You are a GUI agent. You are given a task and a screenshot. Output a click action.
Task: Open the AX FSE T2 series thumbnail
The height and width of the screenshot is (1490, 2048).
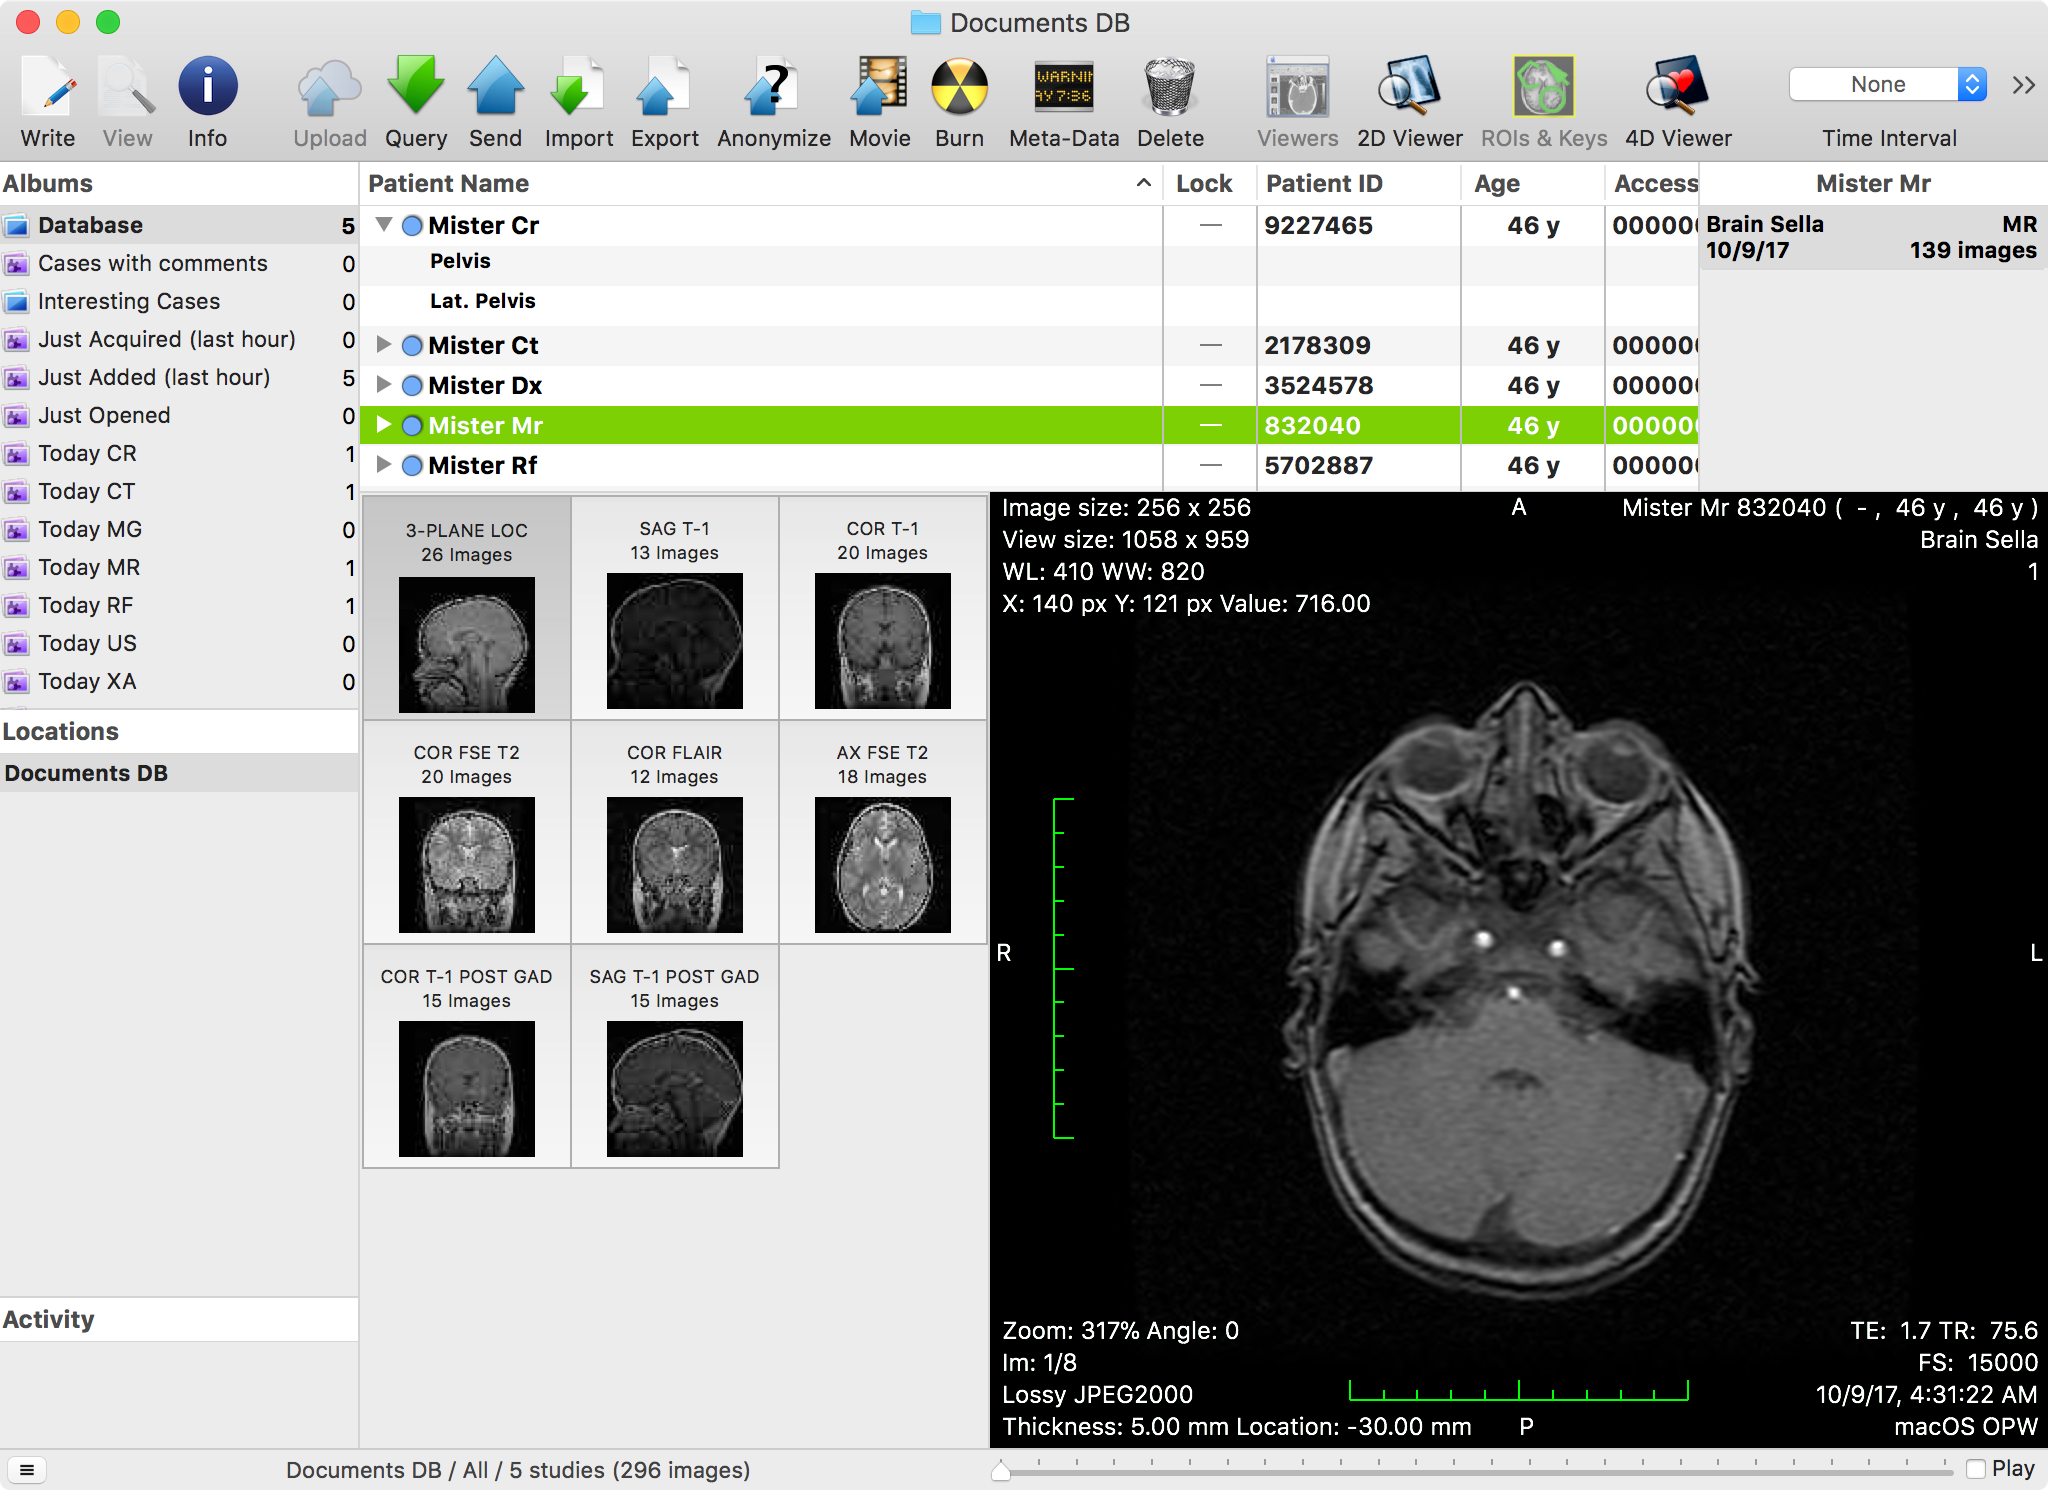pos(882,864)
